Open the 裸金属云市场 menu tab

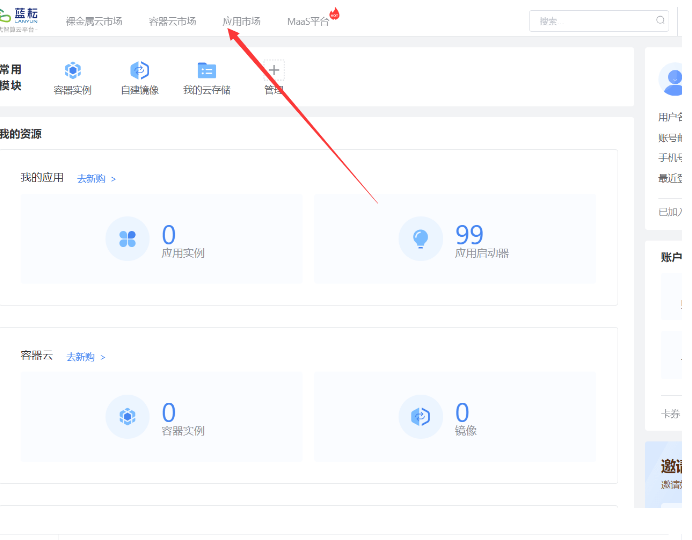tap(94, 21)
